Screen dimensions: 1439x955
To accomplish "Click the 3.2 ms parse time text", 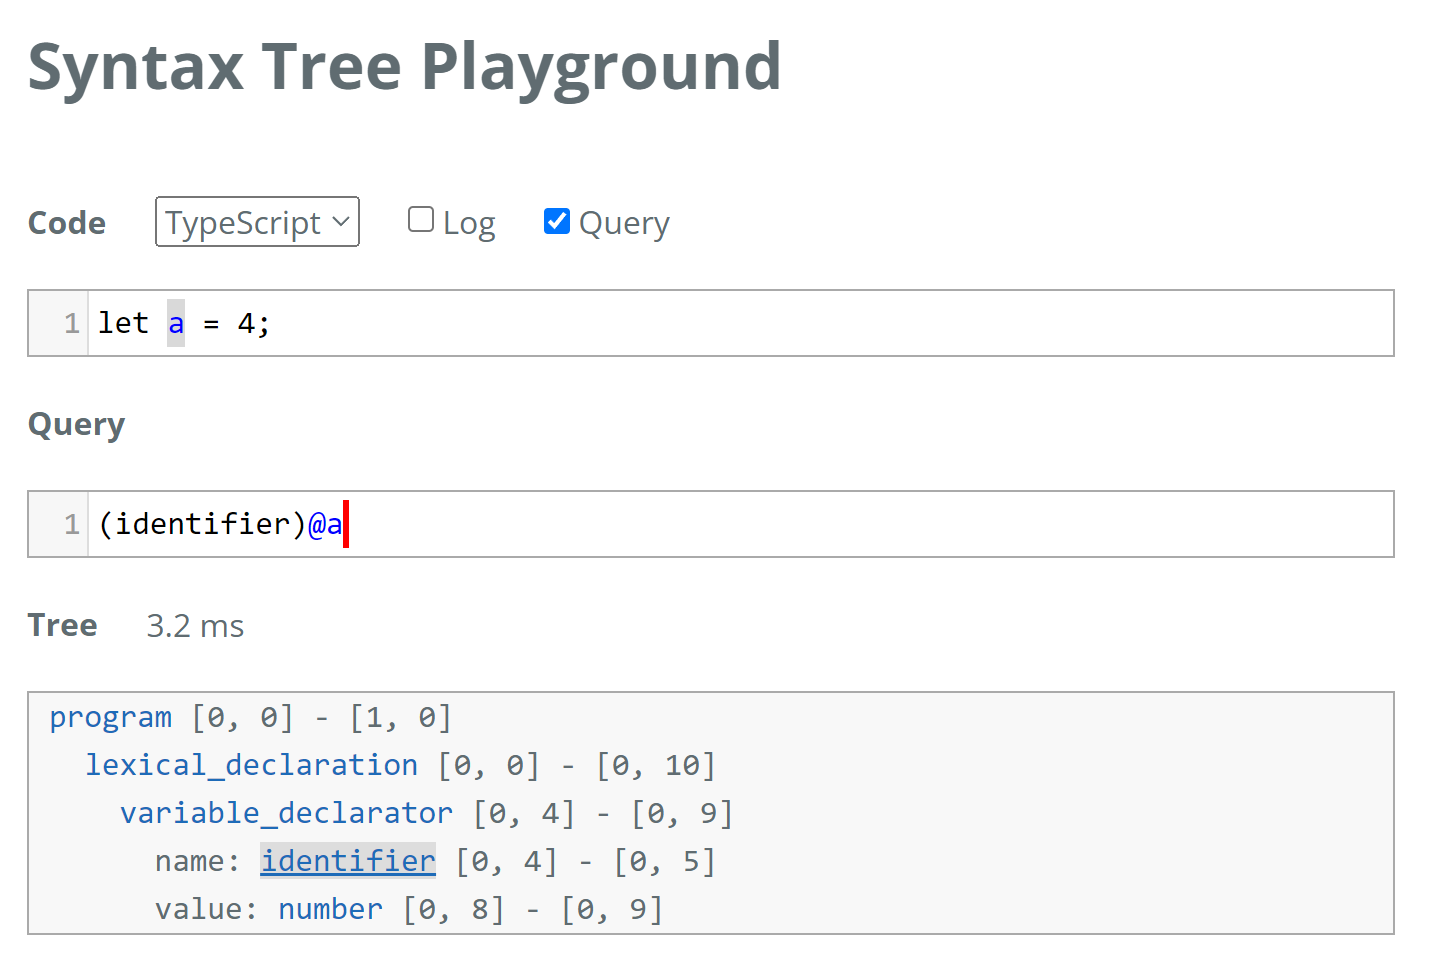I will coord(195,626).
